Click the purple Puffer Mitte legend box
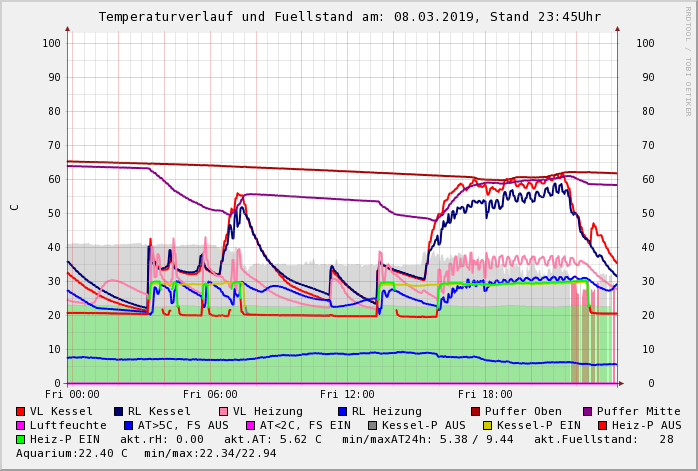The width and height of the screenshot is (698, 471). coord(588,411)
